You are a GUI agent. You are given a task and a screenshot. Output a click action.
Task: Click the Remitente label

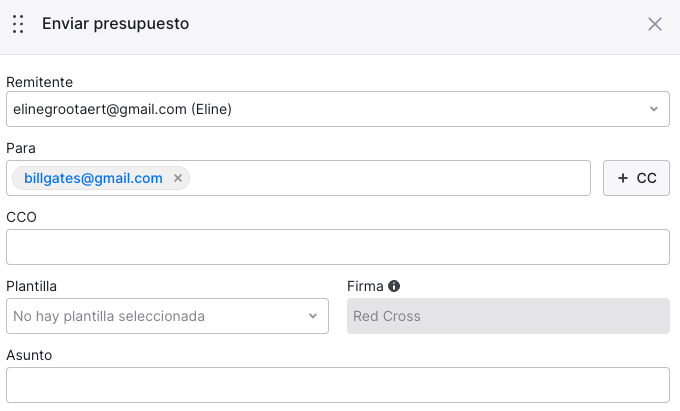[39, 82]
